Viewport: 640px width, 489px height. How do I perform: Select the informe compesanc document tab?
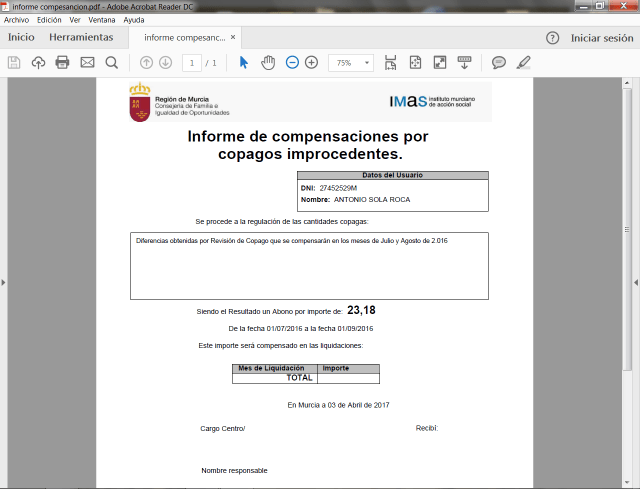point(184,38)
